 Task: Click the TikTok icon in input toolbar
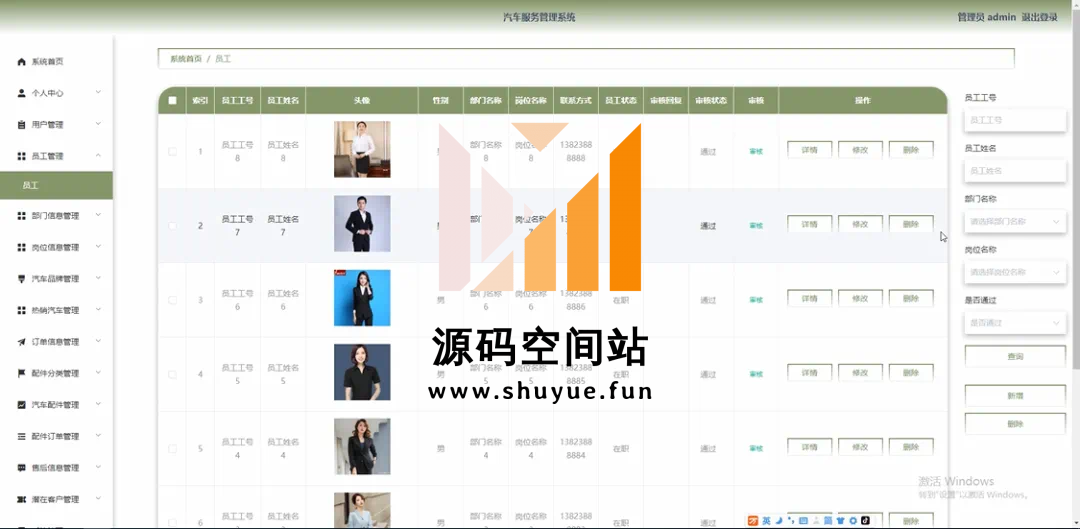pos(865,521)
